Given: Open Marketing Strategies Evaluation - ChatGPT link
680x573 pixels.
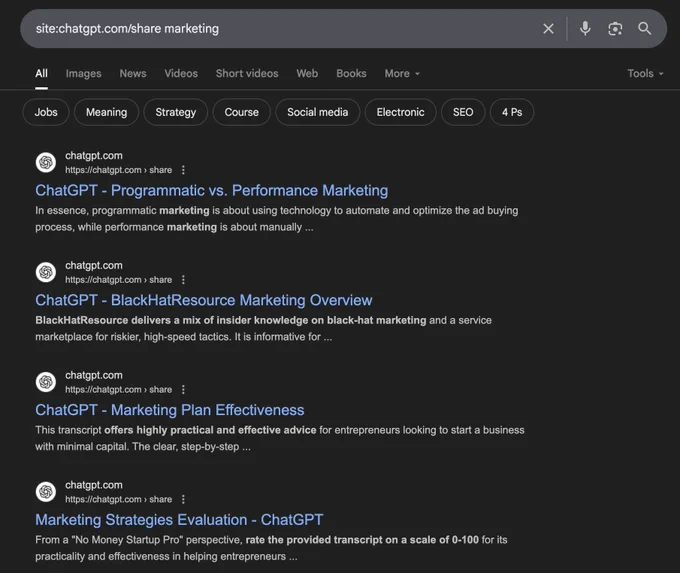Looking at the screenshot, I should click(x=179, y=520).
